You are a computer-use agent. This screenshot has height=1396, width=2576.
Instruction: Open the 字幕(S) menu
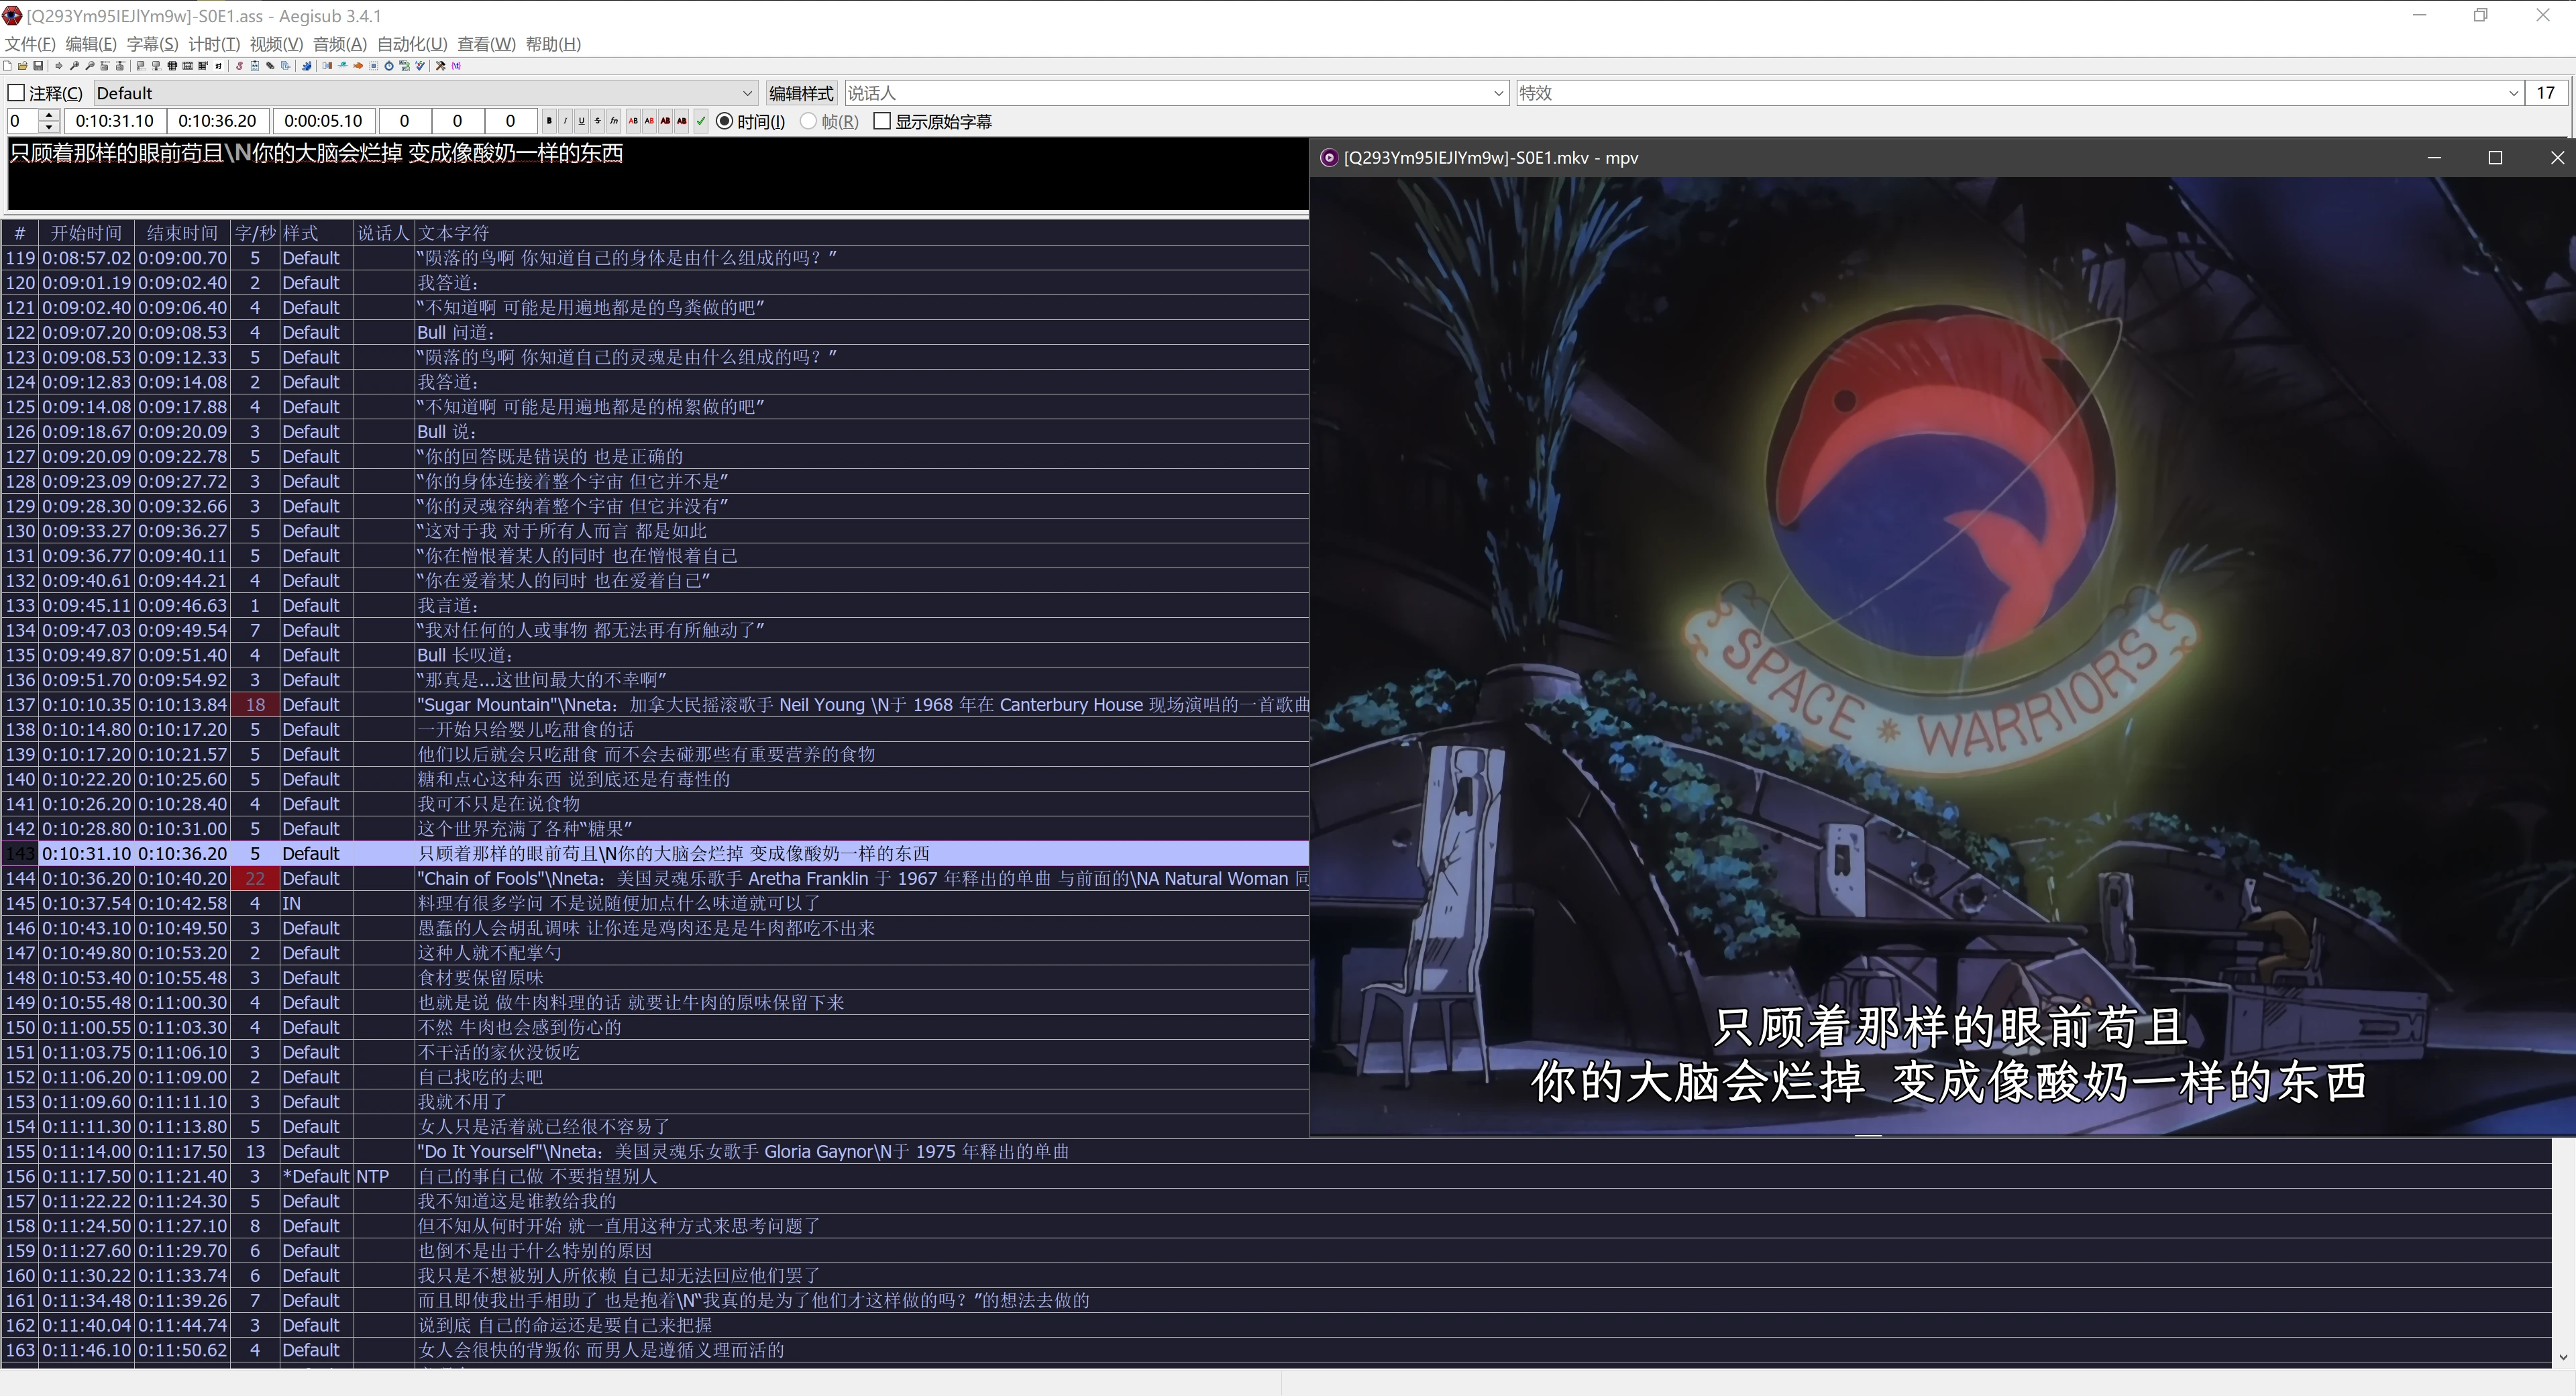(151, 44)
